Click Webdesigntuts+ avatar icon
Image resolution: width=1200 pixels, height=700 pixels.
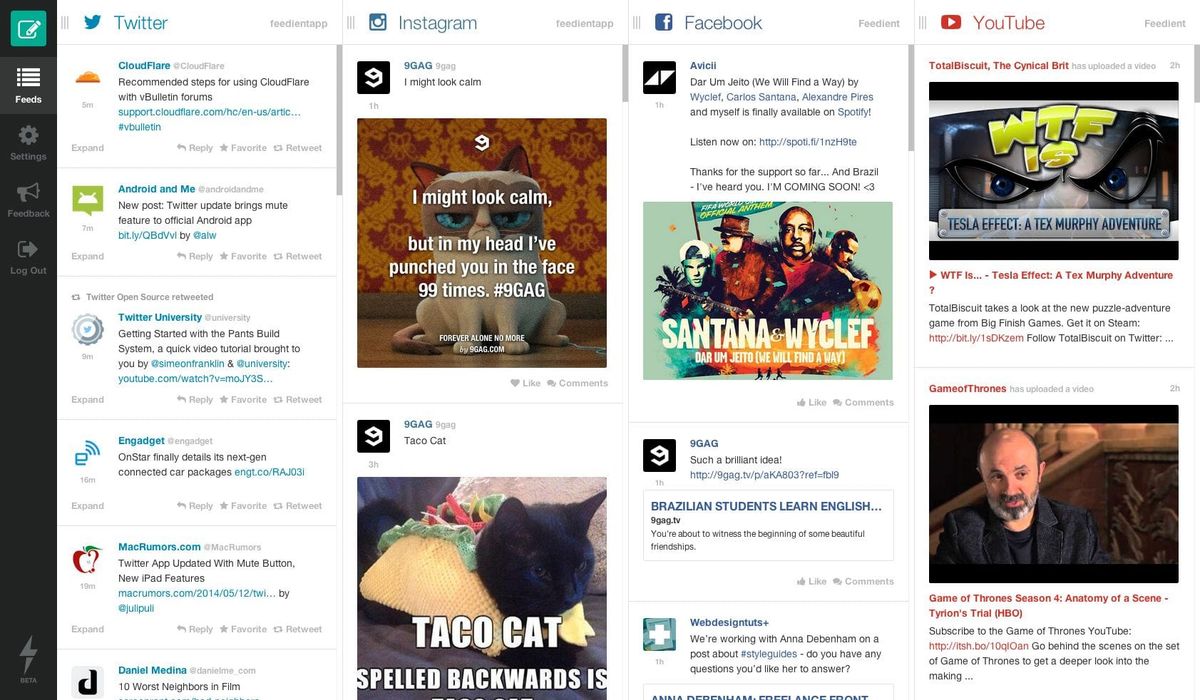click(x=659, y=634)
